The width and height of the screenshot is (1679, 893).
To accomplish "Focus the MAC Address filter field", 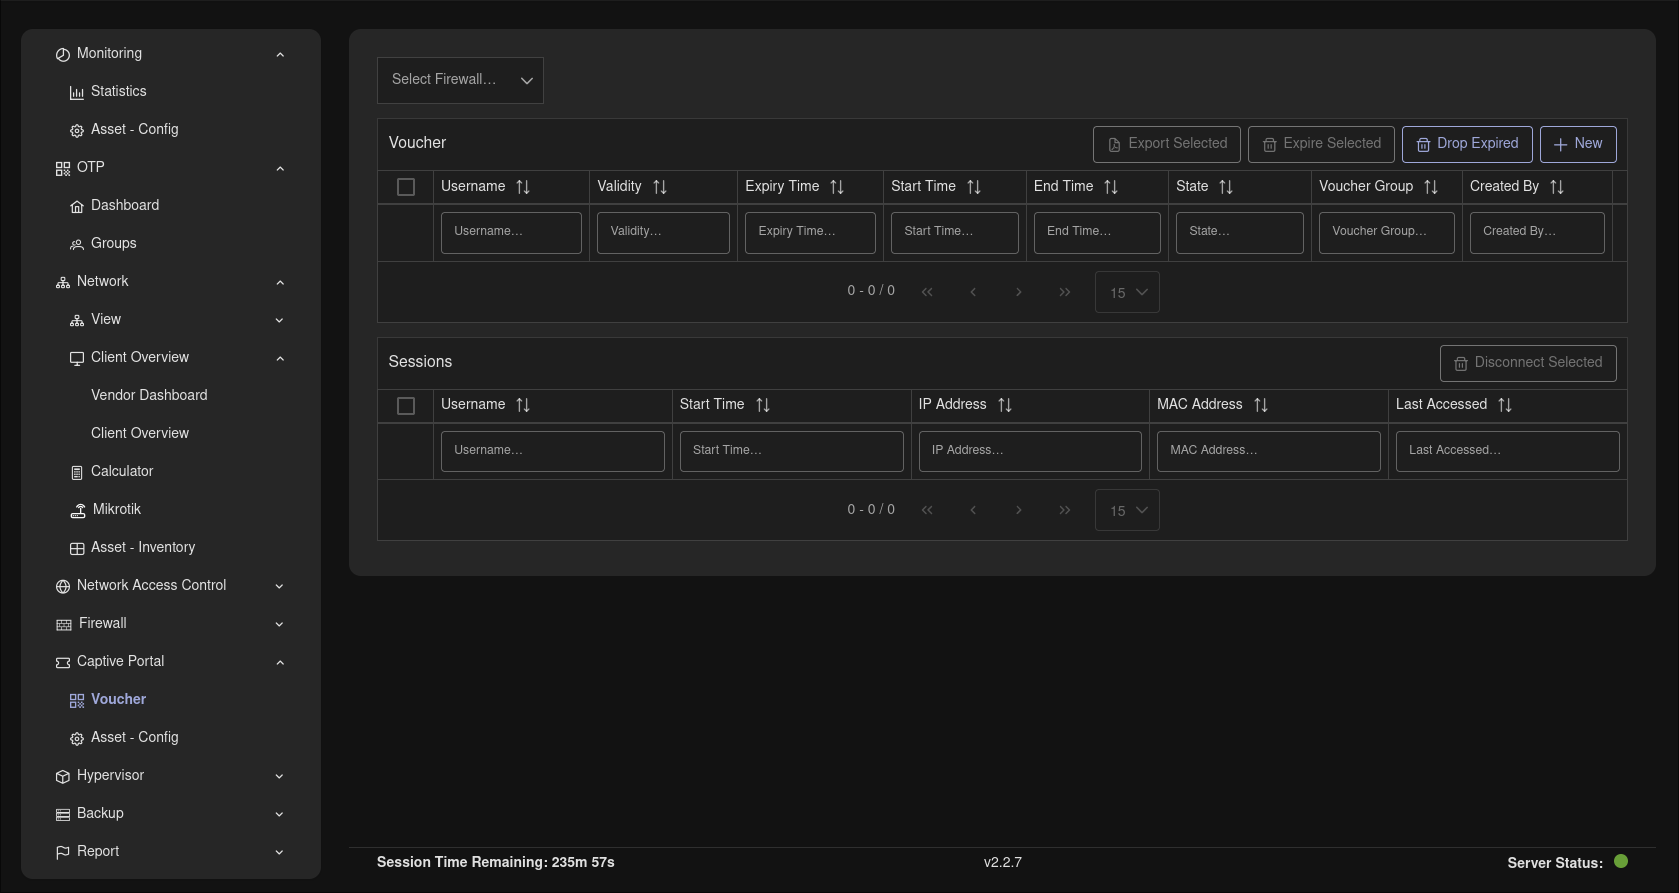I will (x=1269, y=451).
